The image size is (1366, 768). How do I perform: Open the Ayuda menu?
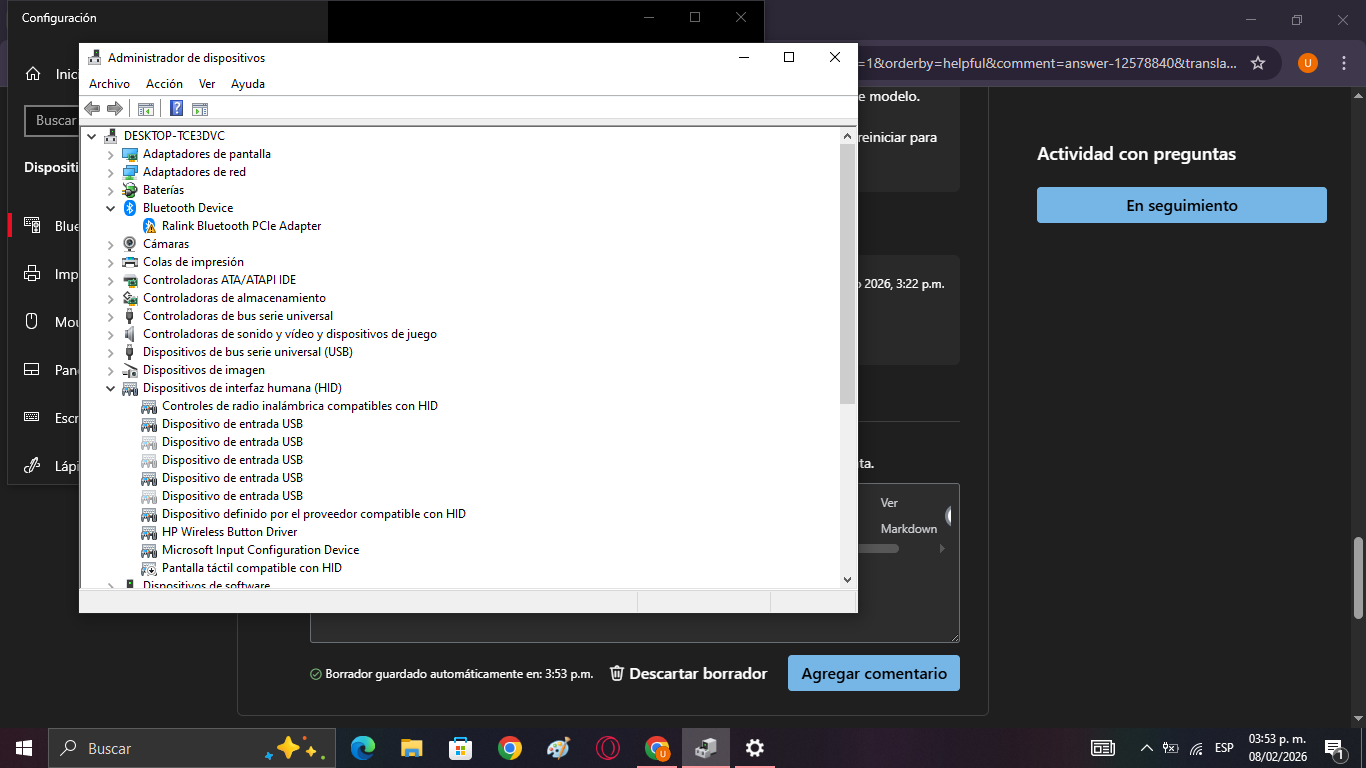[x=248, y=84]
